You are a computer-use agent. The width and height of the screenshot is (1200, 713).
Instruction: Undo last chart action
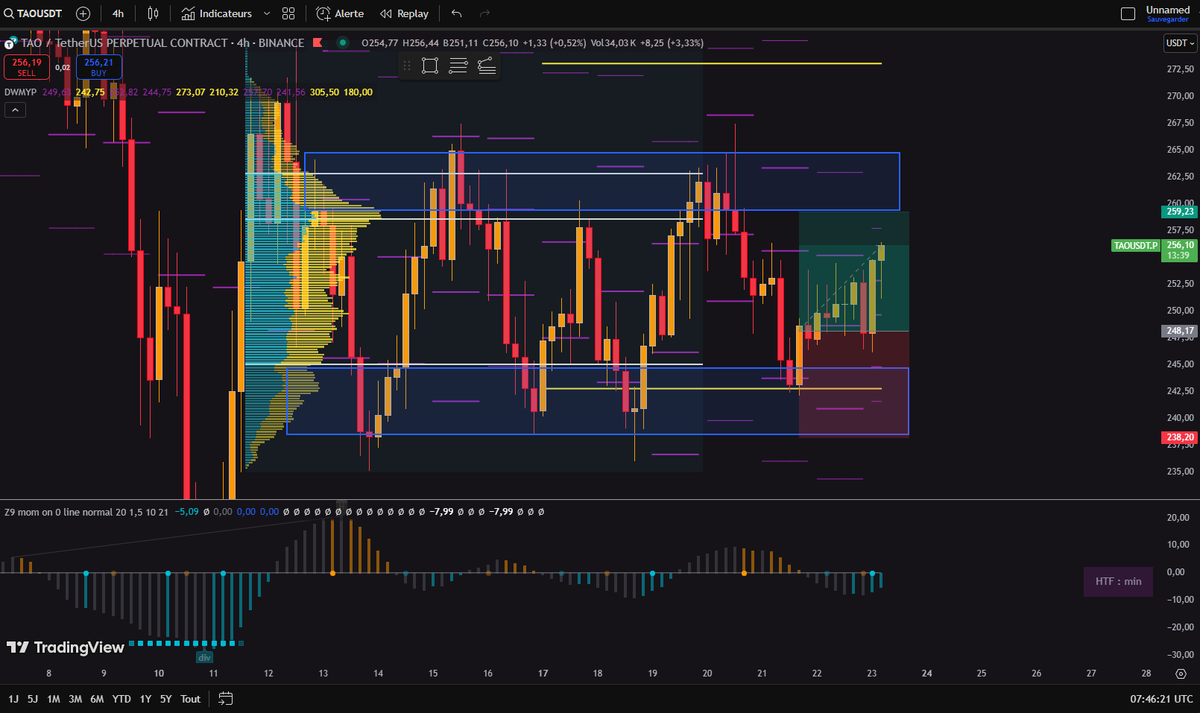coord(457,14)
